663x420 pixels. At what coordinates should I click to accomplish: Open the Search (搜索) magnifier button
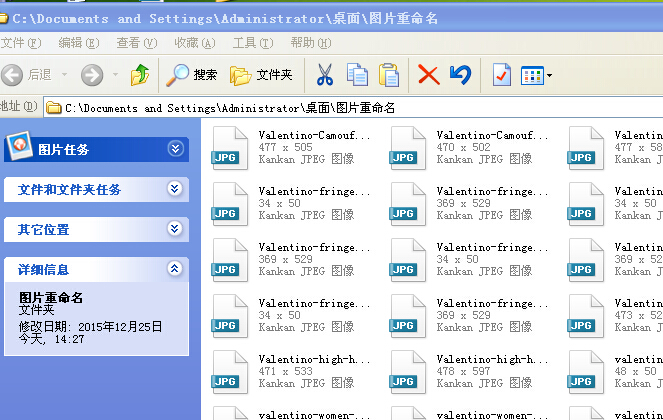[x=192, y=75]
